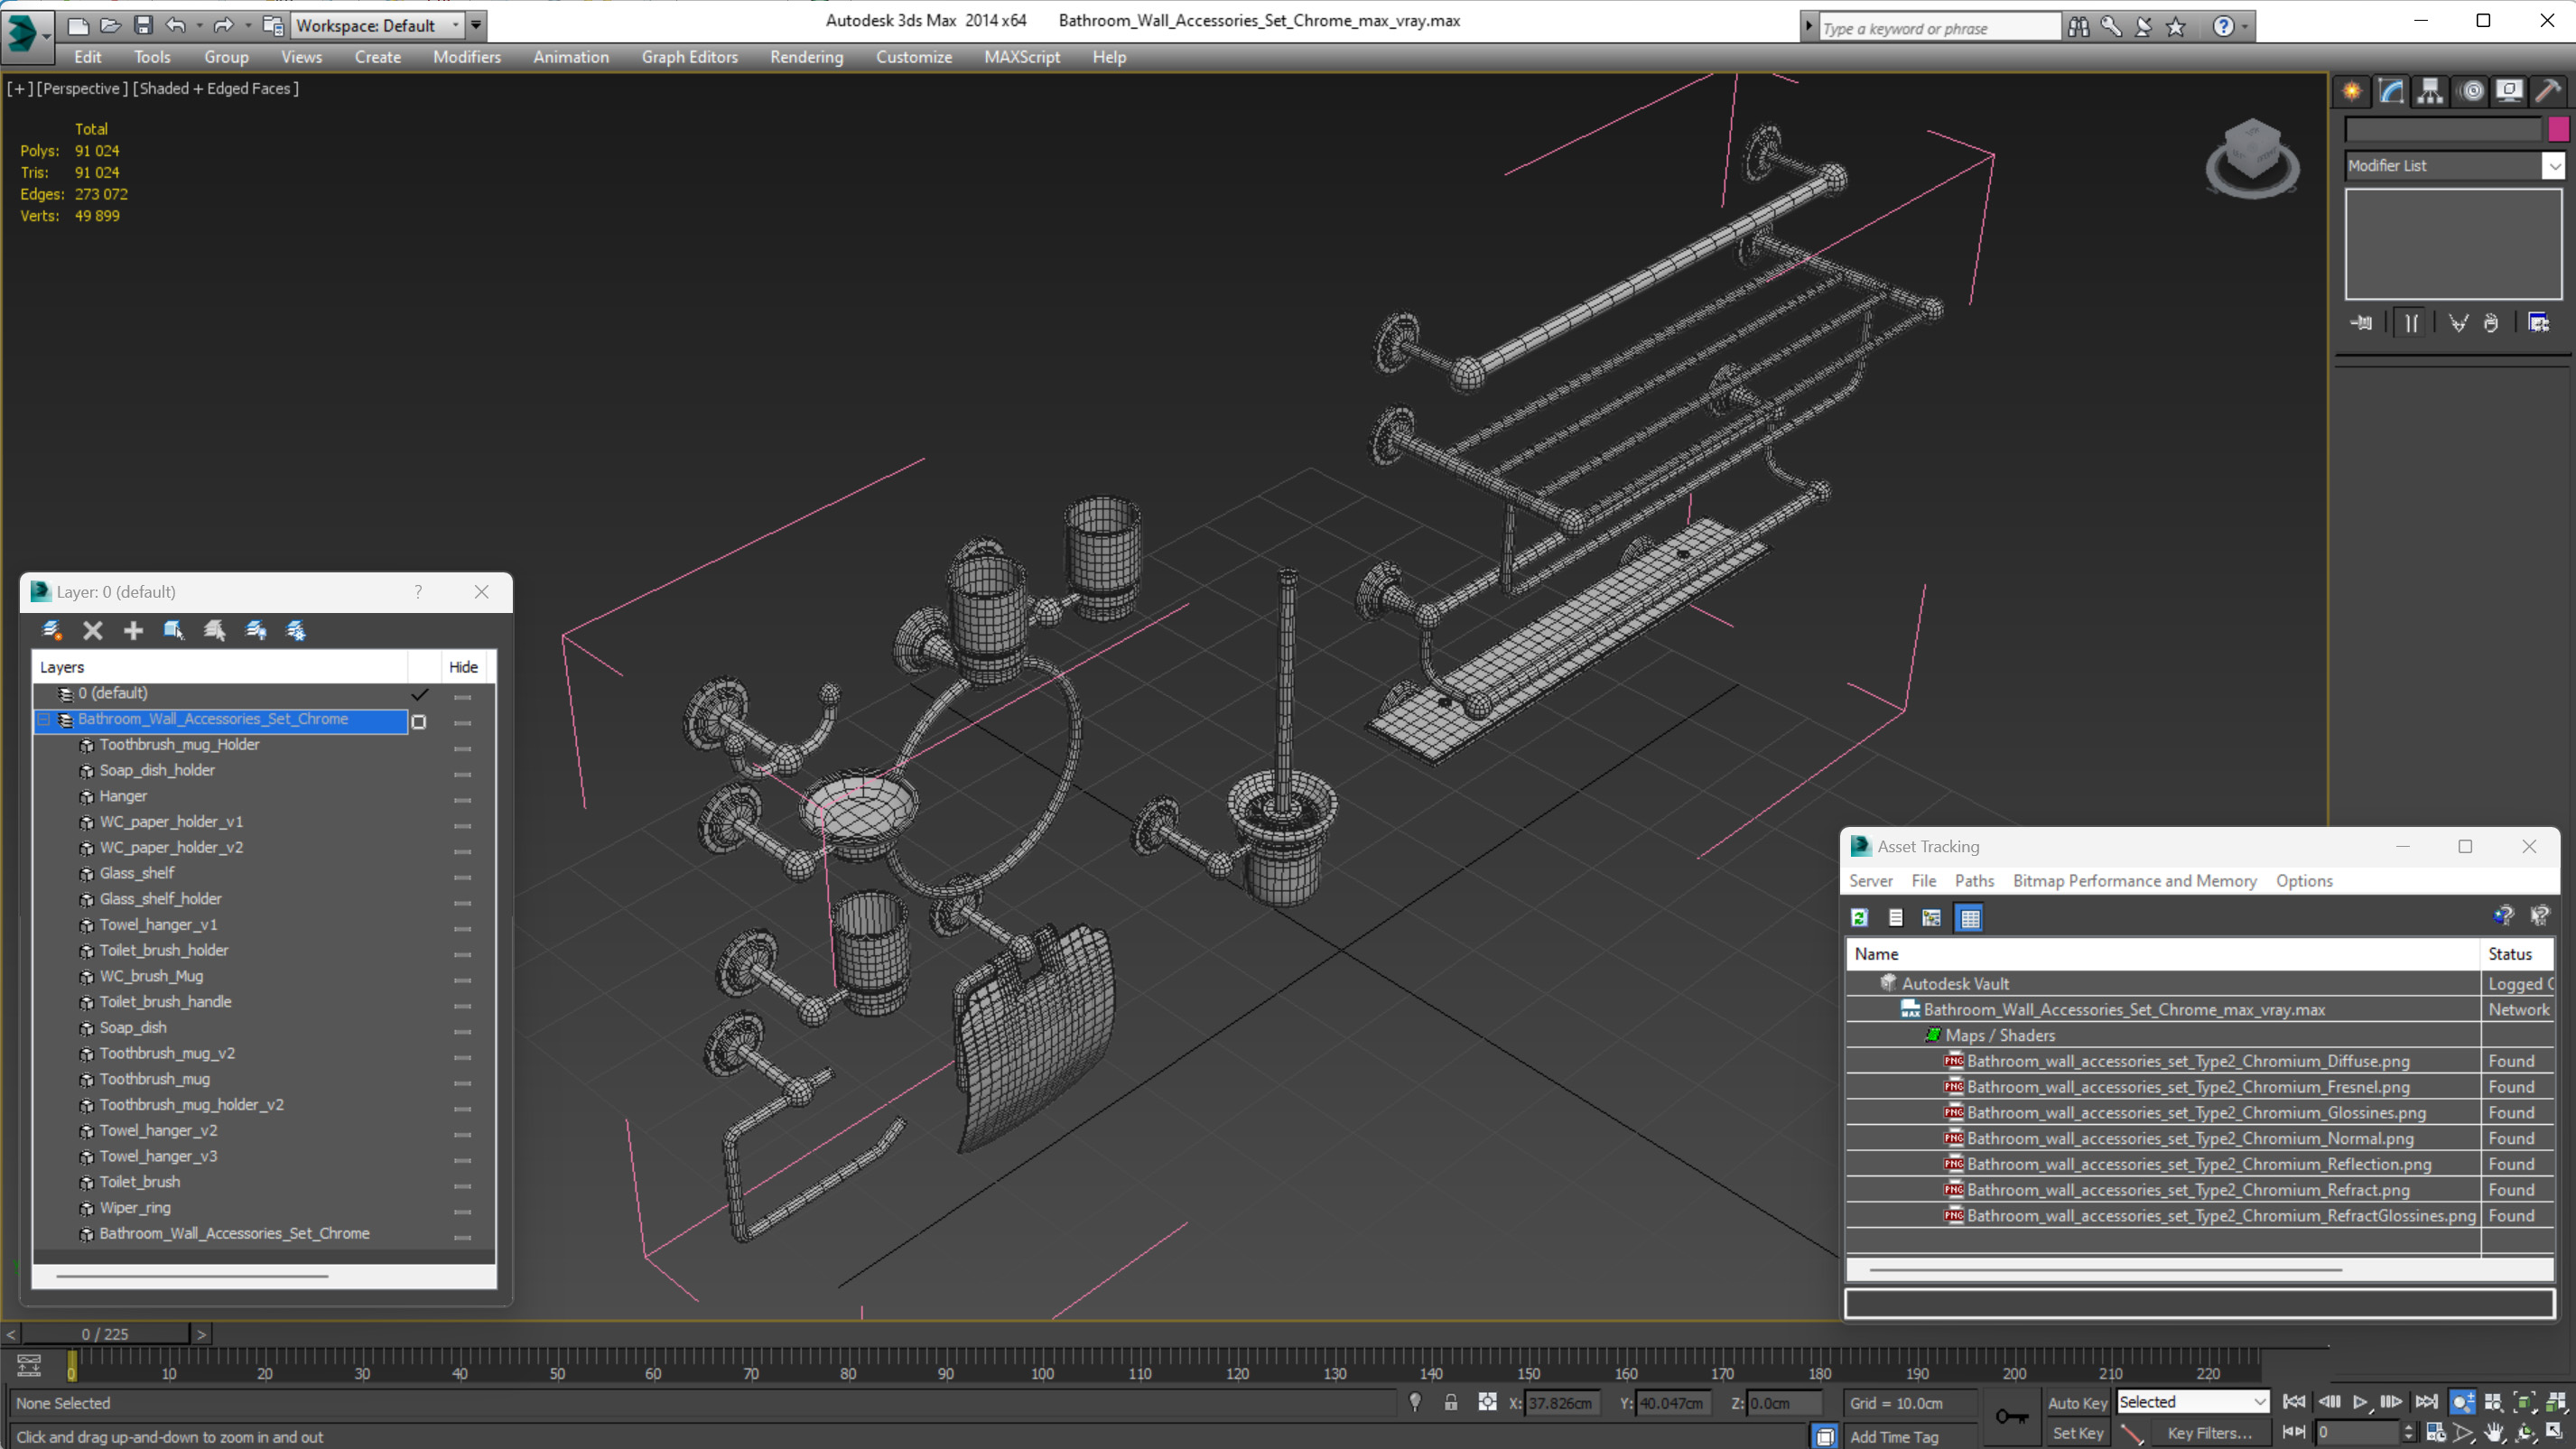The width and height of the screenshot is (2576, 1449).
Task: Click the Set Keys key icon
Action: point(2011,1416)
